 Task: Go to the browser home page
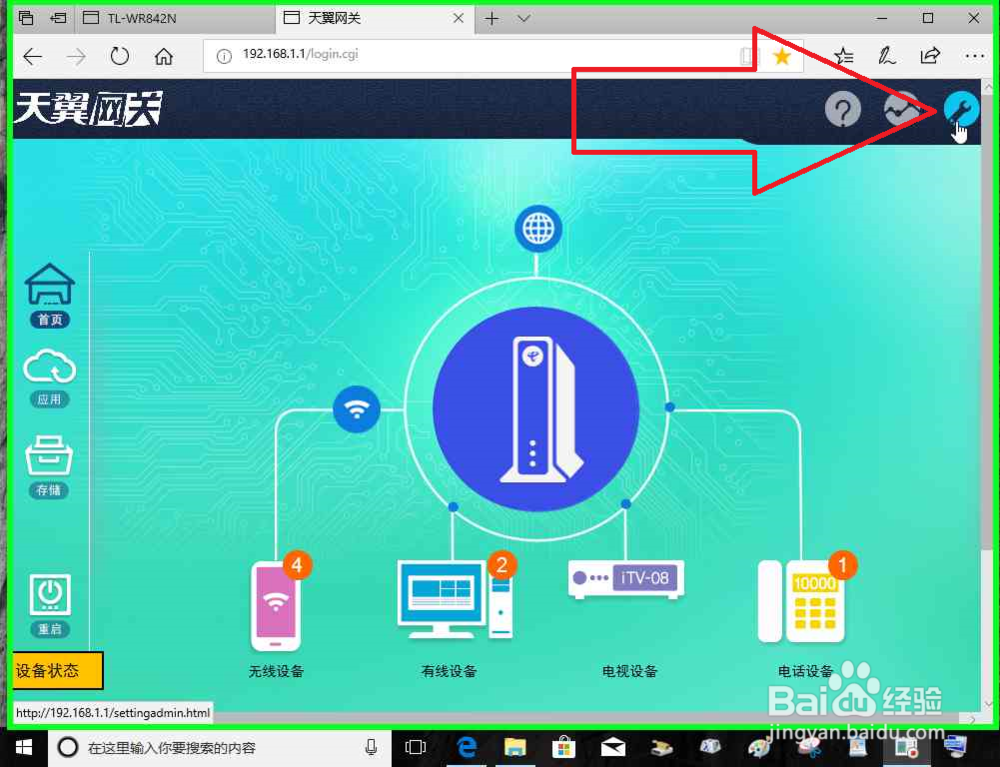[163, 57]
